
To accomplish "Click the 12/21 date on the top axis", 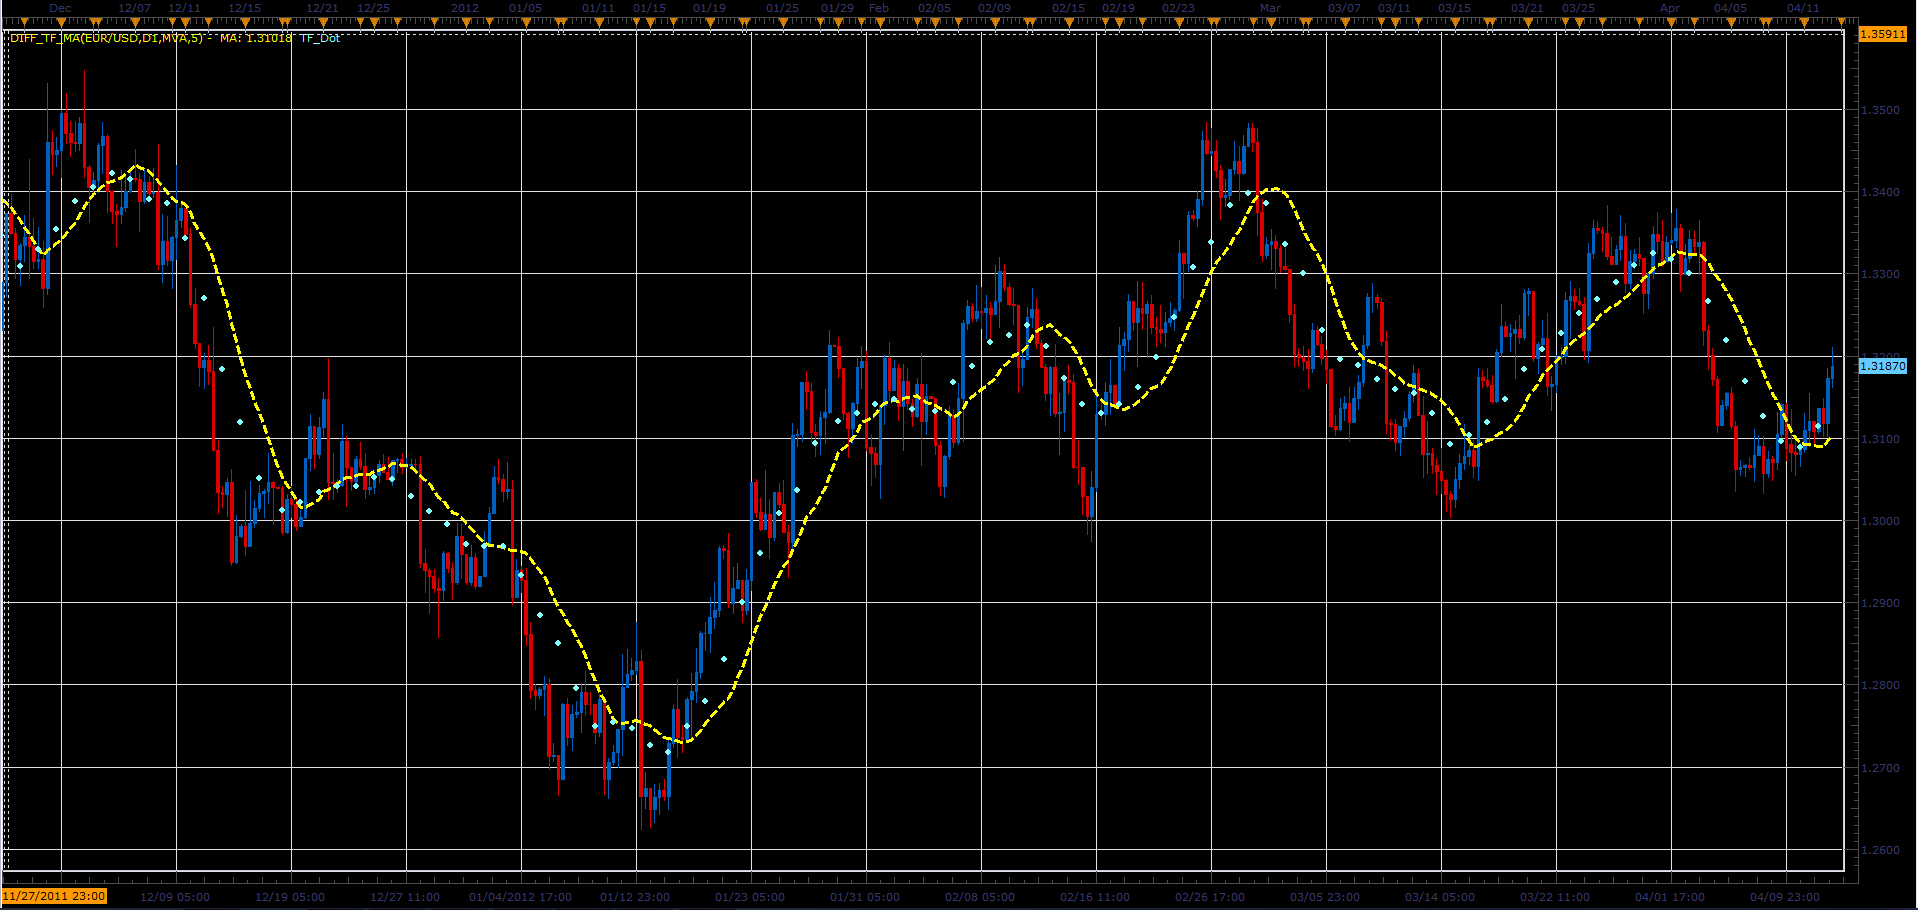I will pyautogui.click(x=322, y=8).
